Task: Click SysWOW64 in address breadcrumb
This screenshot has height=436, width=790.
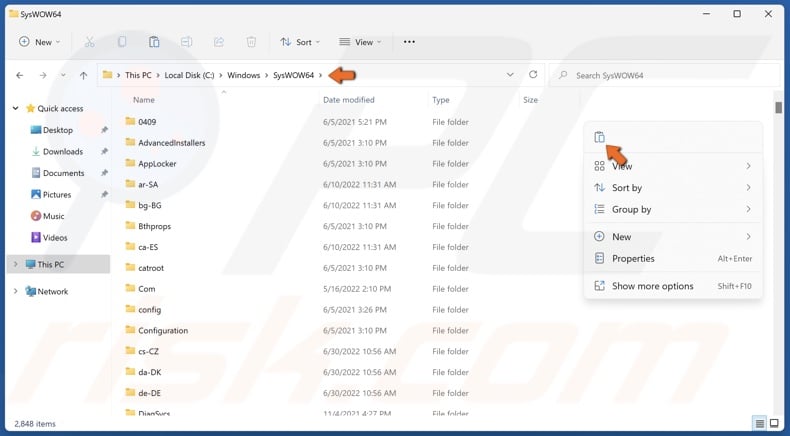Action: point(293,75)
